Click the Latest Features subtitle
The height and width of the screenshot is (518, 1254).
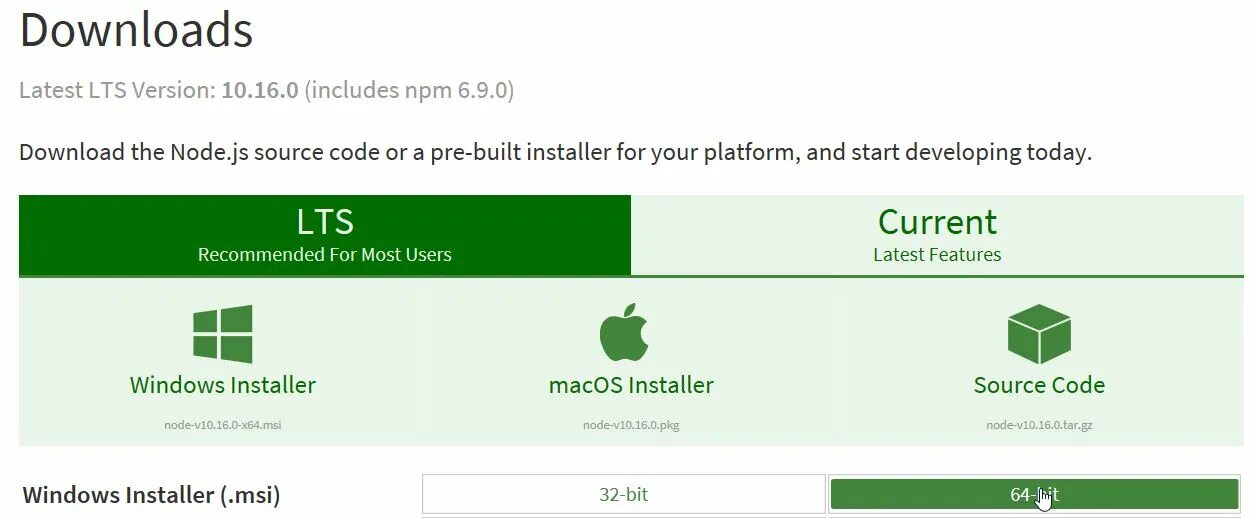(x=937, y=254)
